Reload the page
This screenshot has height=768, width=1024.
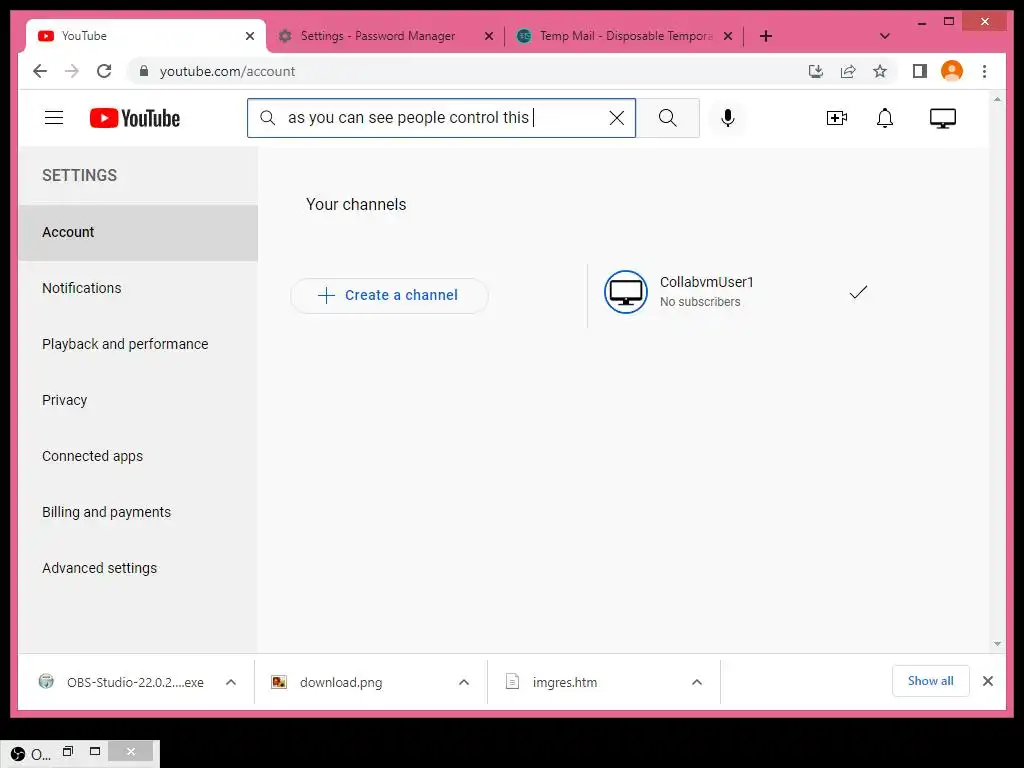point(104,71)
